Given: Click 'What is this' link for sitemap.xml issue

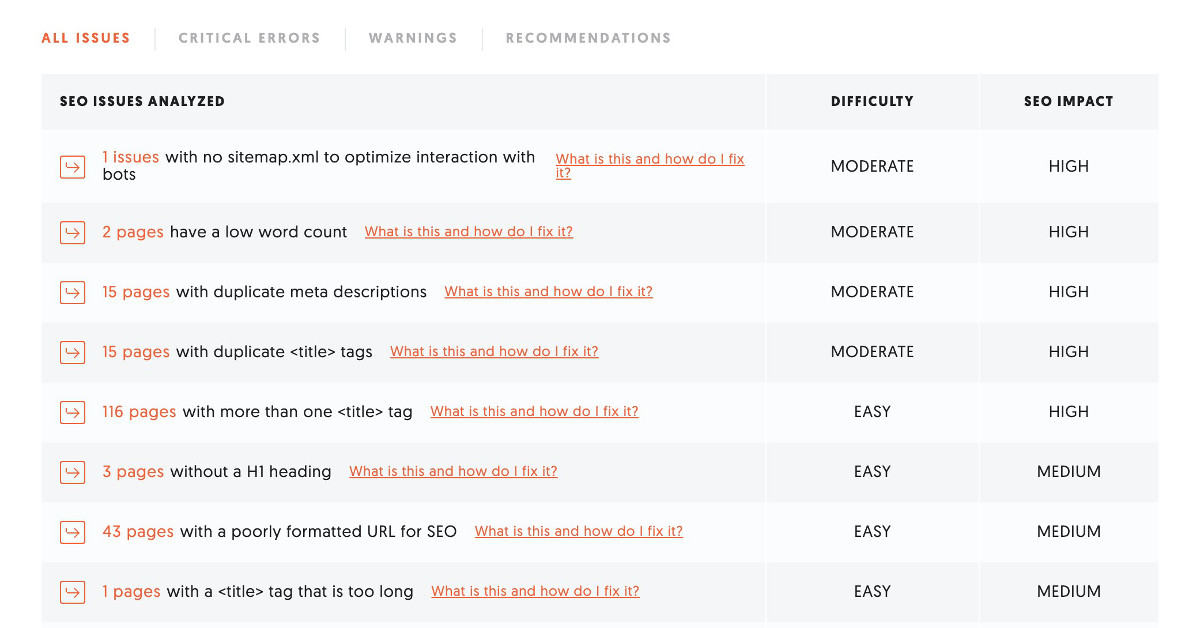Looking at the screenshot, I should pos(650,165).
